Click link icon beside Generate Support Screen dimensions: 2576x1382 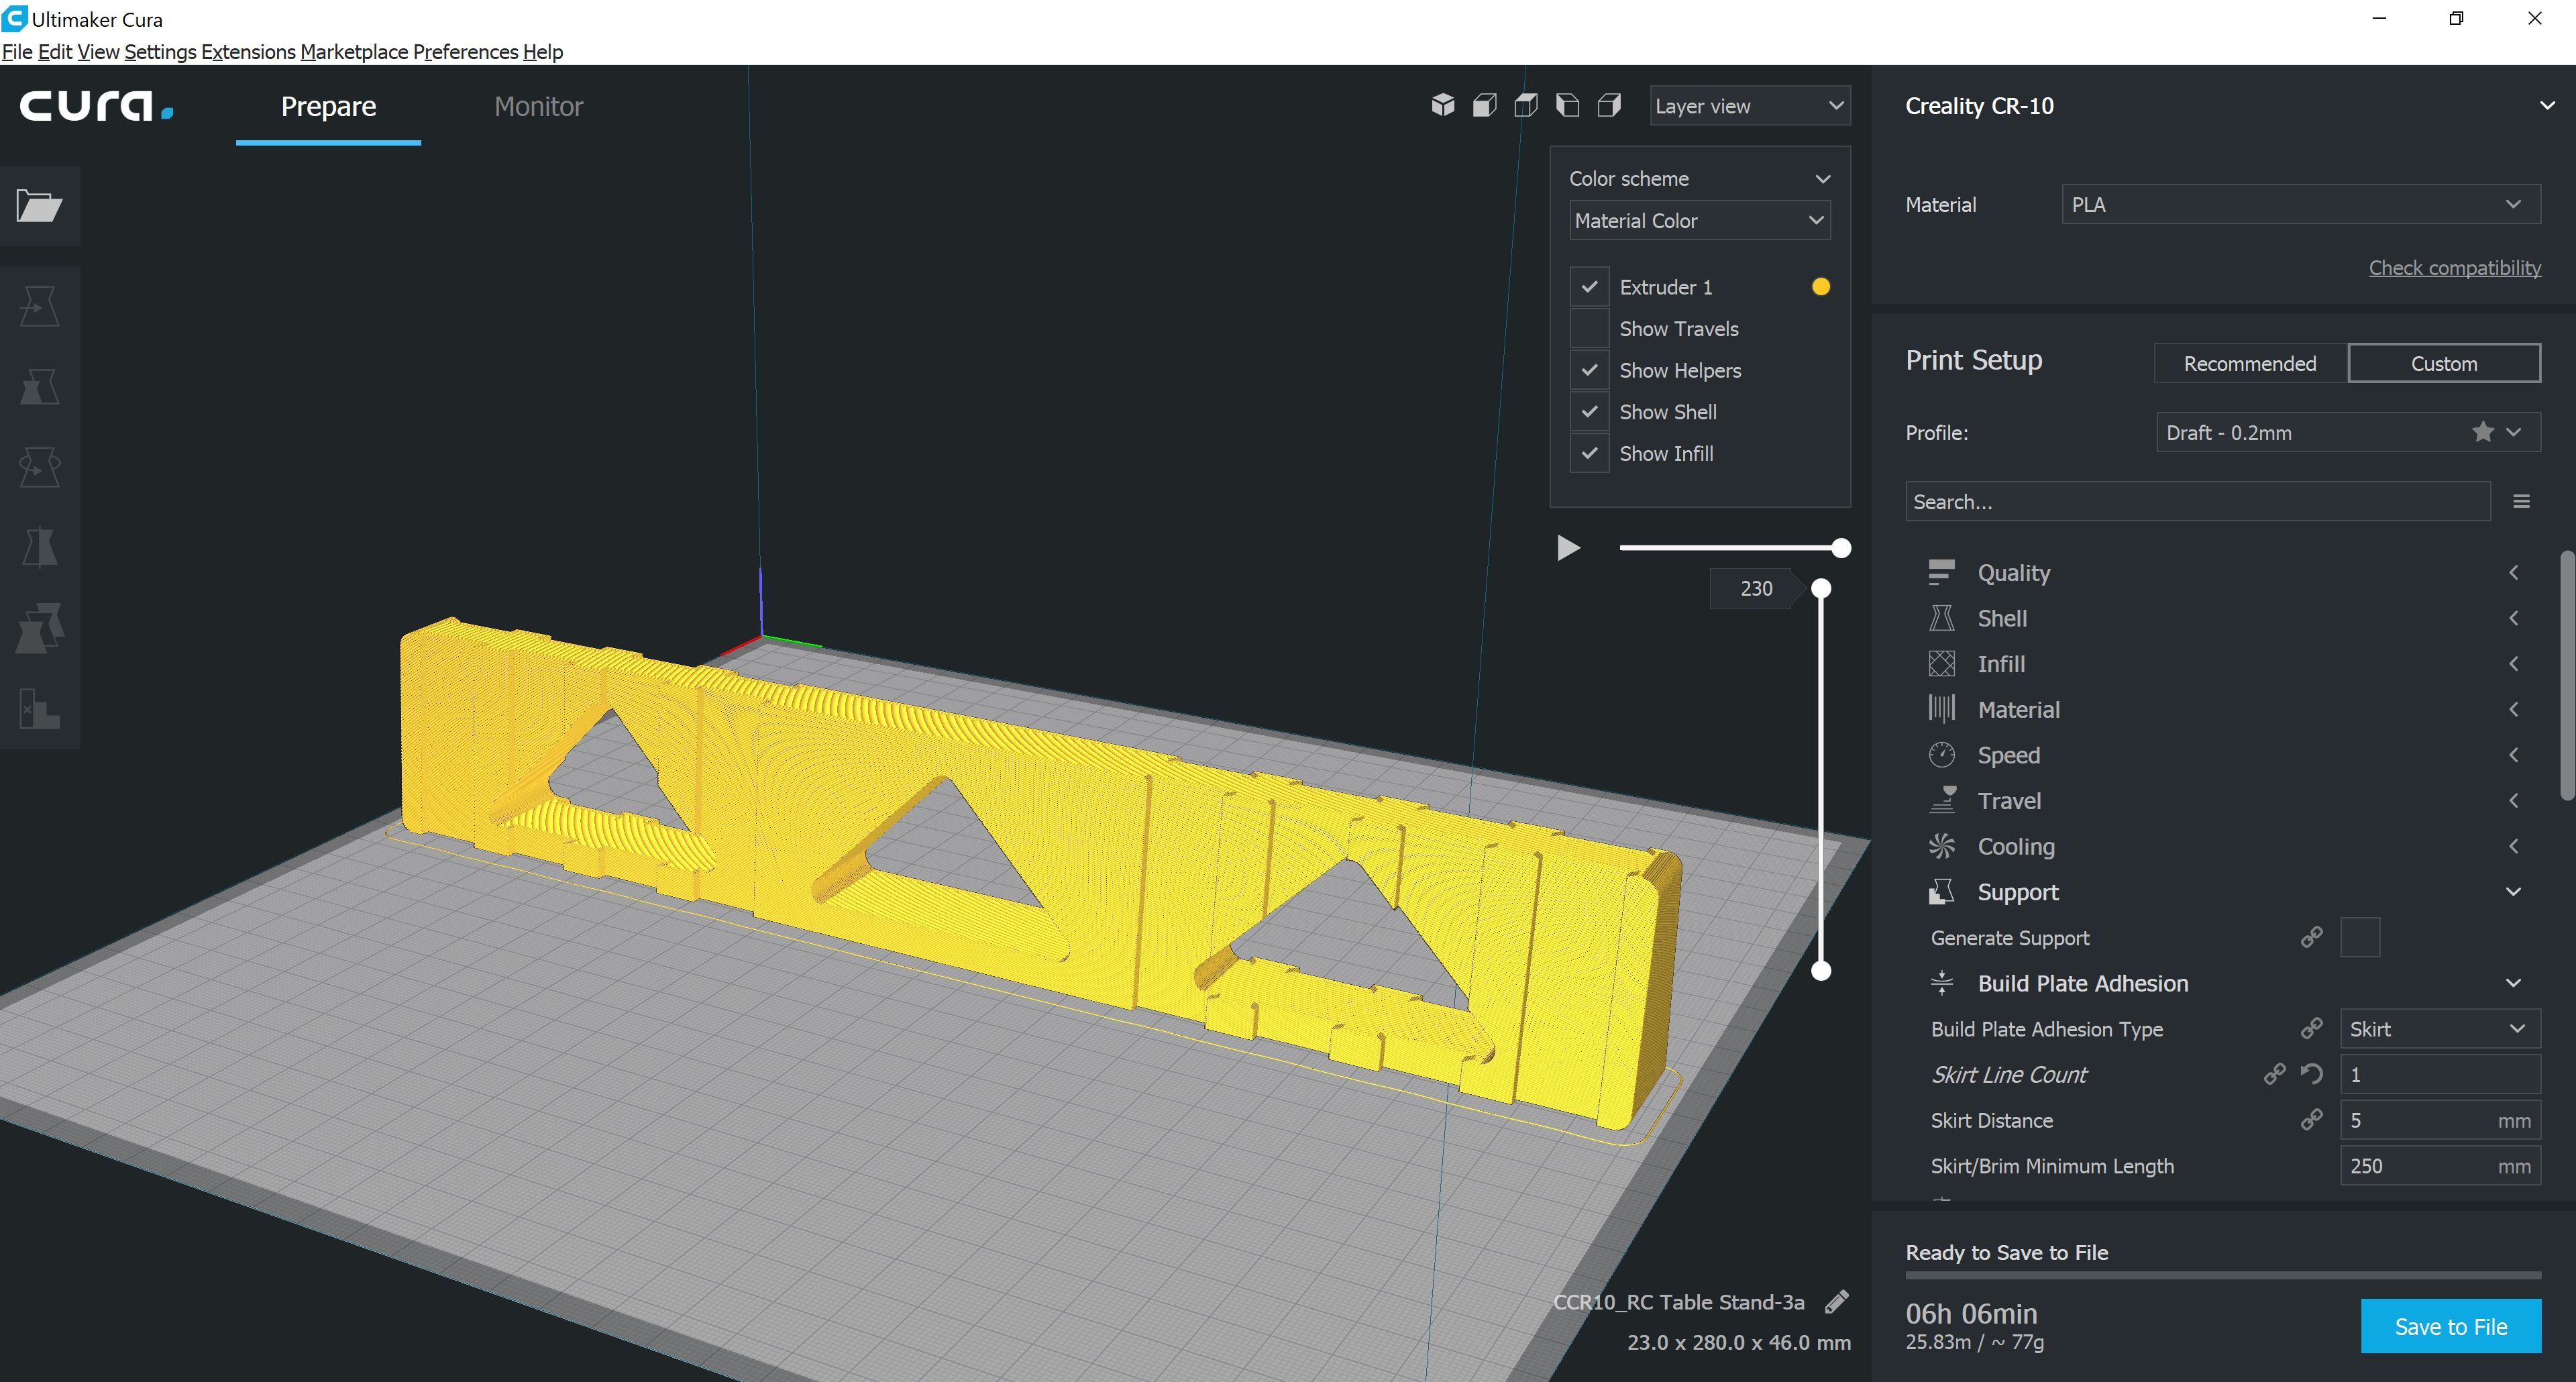[x=2311, y=937]
